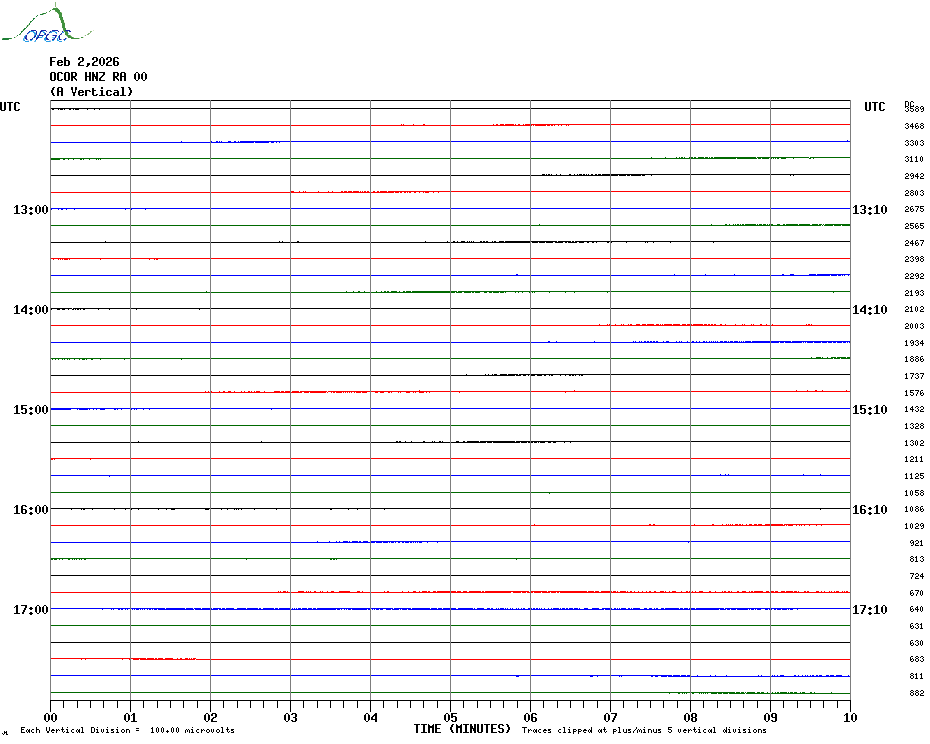Viewport: 930px width, 744px height.
Task: Click the 13:00 hour label on left axis
Action: pos(31,210)
